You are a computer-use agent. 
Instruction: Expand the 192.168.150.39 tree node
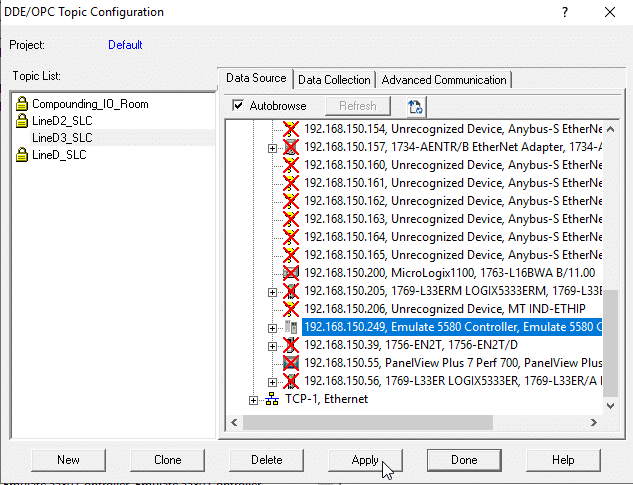click(272, 346)
